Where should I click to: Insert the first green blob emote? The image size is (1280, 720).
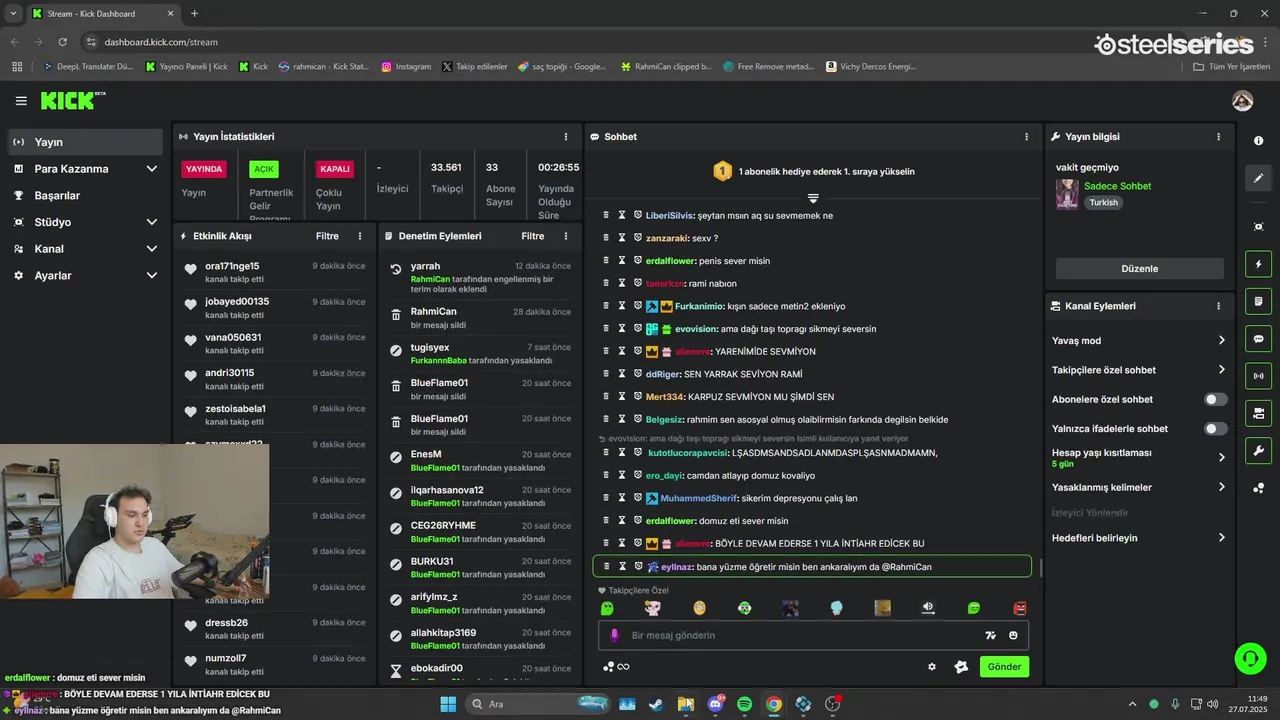click(607, 608)
